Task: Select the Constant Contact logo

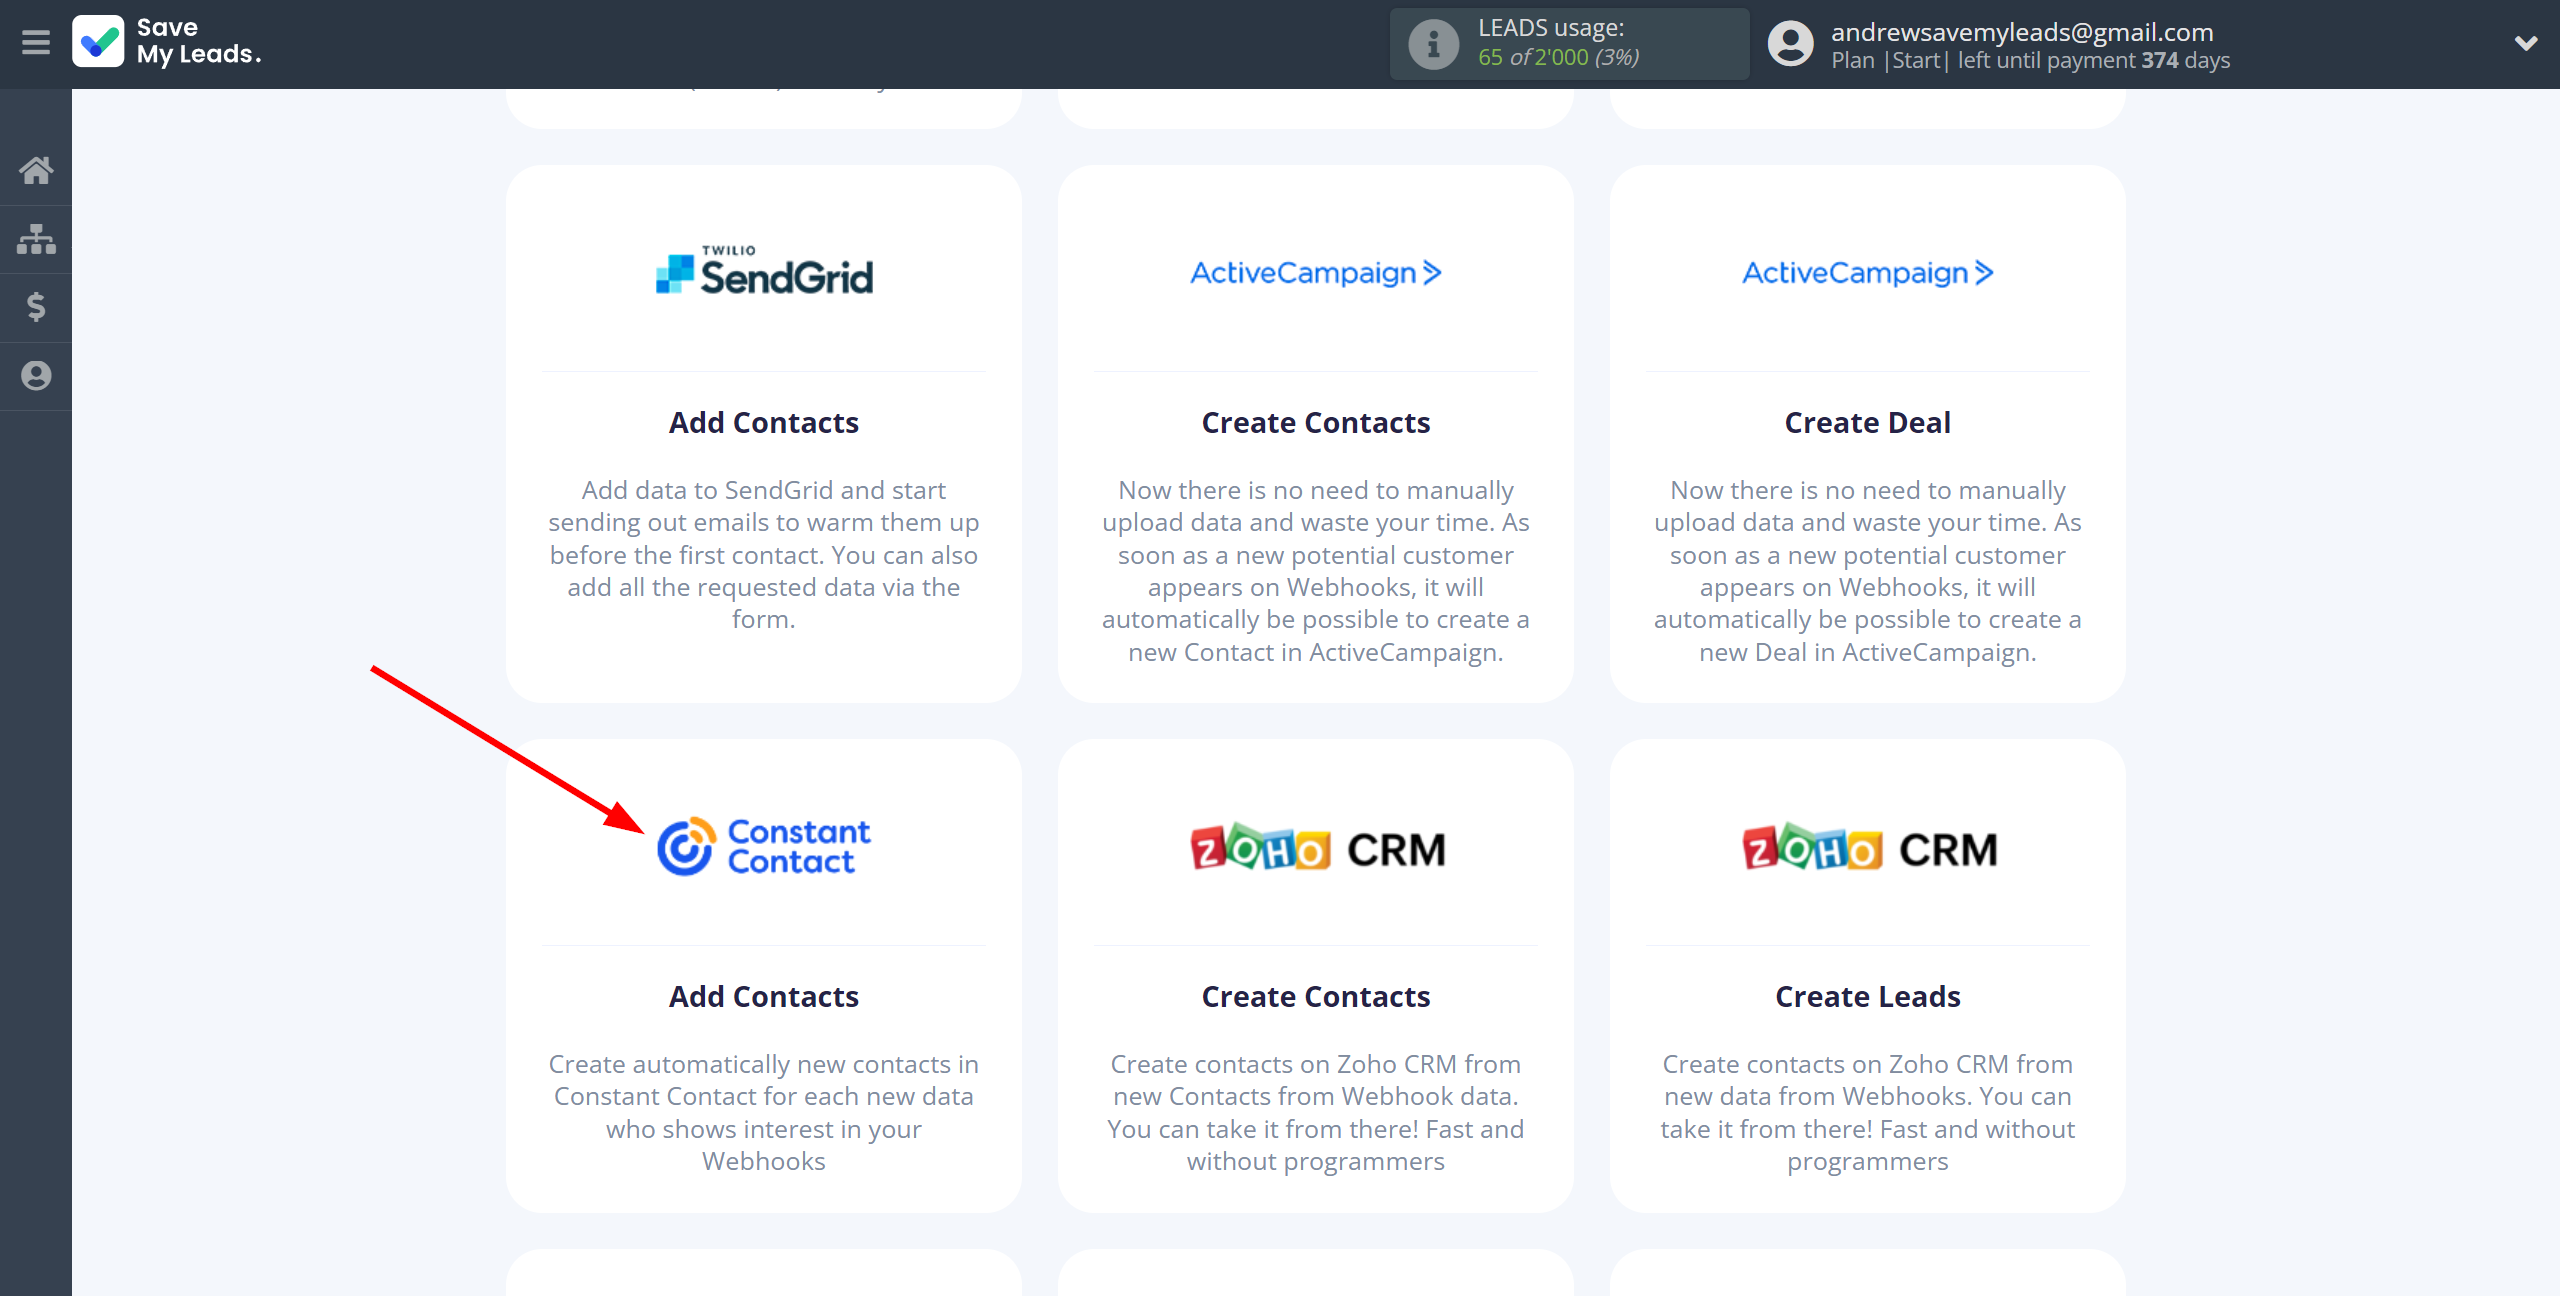Action: [x=764, y=847]
